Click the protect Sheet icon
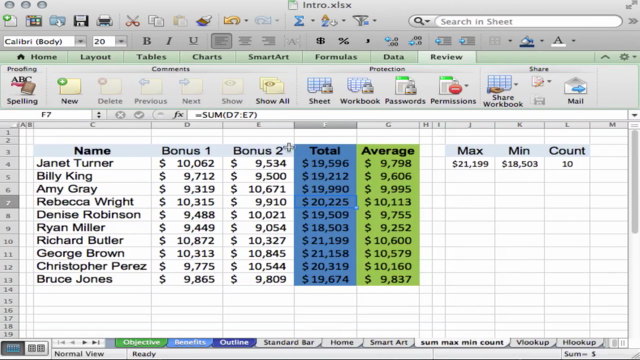This screenshot has width=640, height=360. (319, 90)
